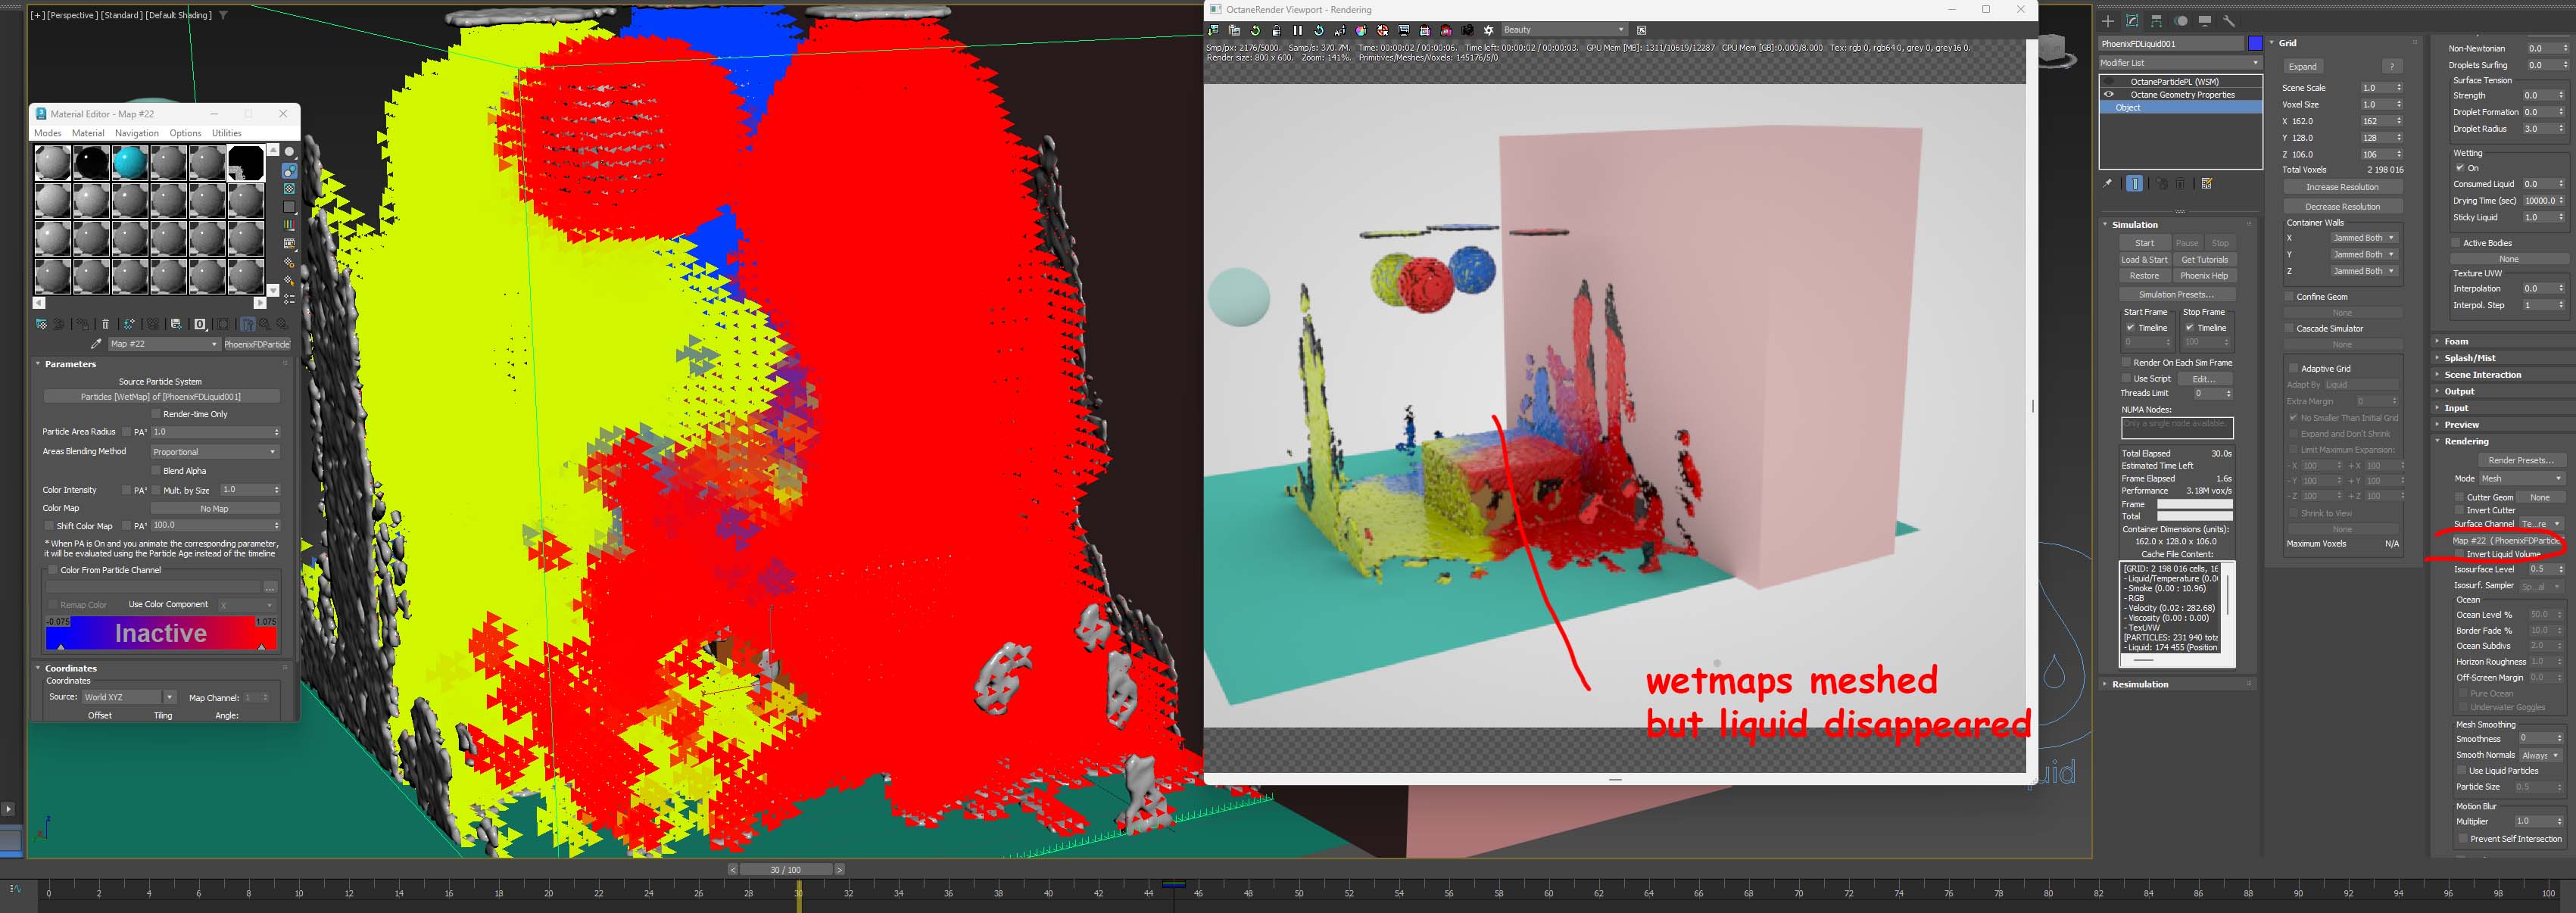Click Get Material icon in Material Editor
Image resolution: width=2576 pixels, height=913 pixels.
[42, 324]
